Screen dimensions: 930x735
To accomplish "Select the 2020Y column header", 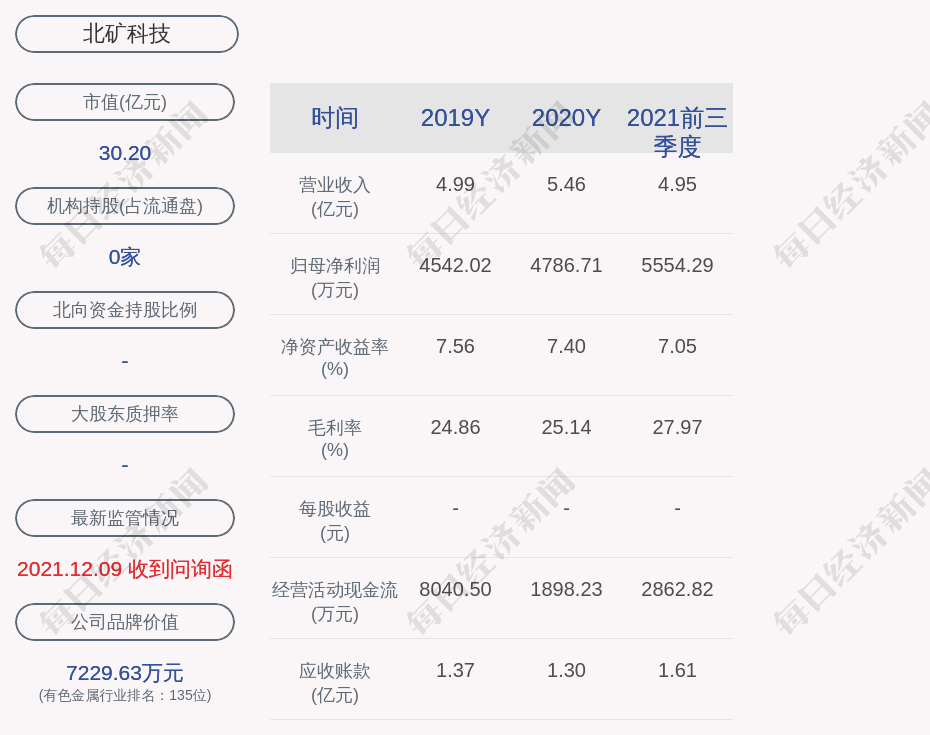I will pos(566,118).
